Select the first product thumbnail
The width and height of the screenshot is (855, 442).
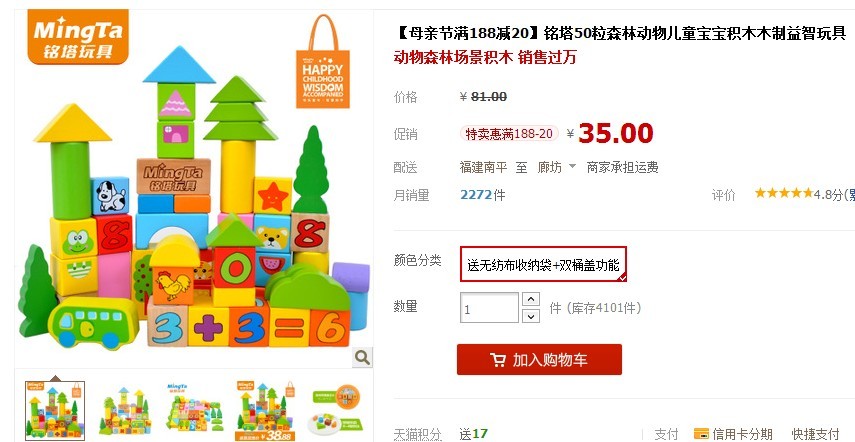point(55,410)
